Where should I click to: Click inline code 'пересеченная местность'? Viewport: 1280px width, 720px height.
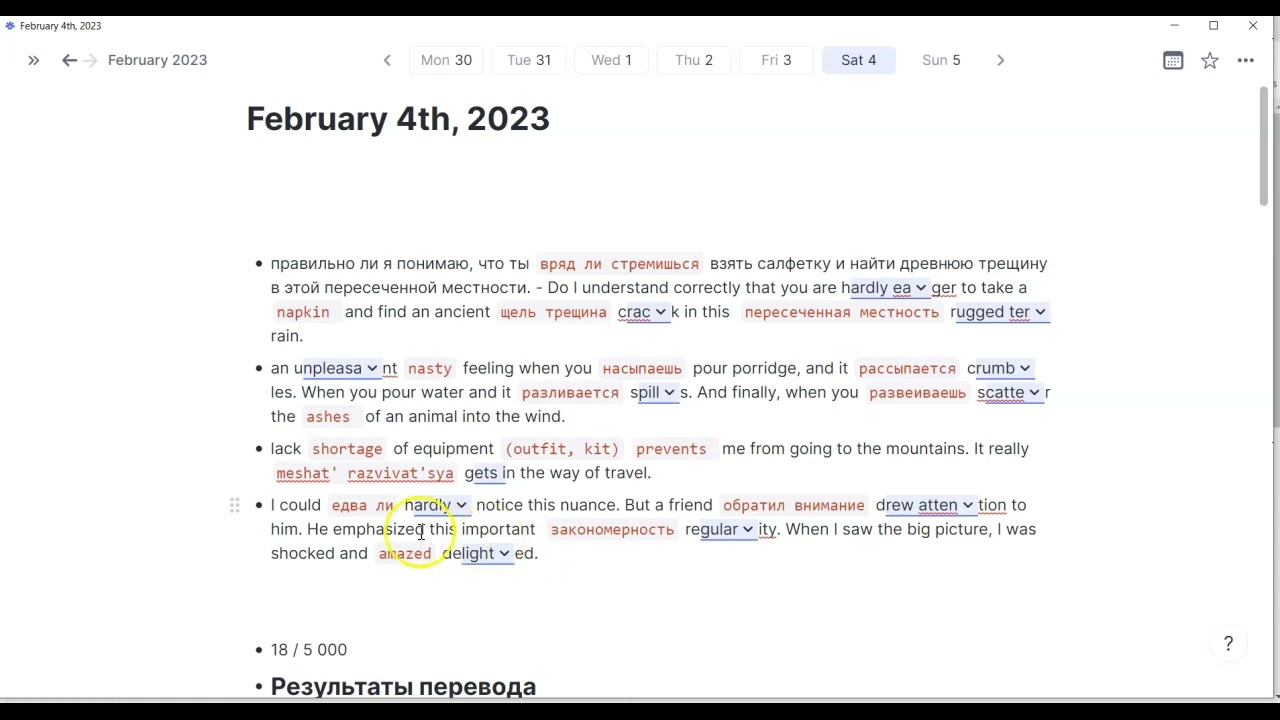coord(841,312)
